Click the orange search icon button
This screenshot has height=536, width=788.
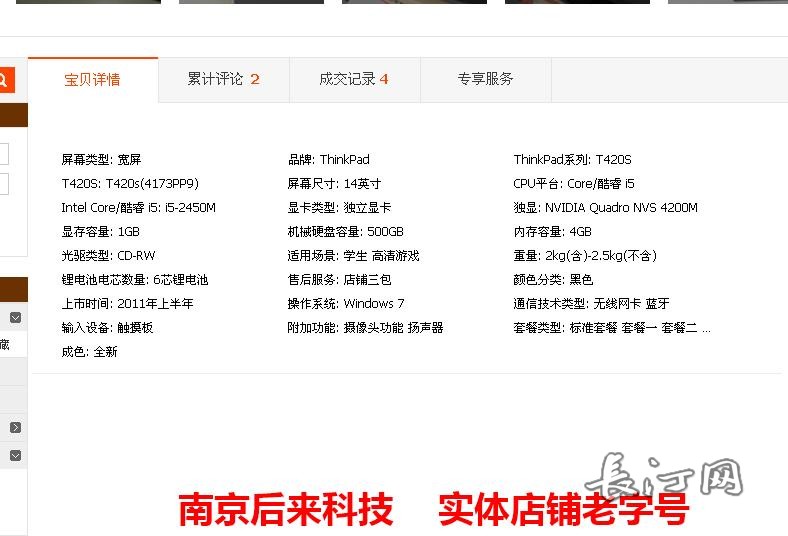pyautogui.click(x=7, y=79)
